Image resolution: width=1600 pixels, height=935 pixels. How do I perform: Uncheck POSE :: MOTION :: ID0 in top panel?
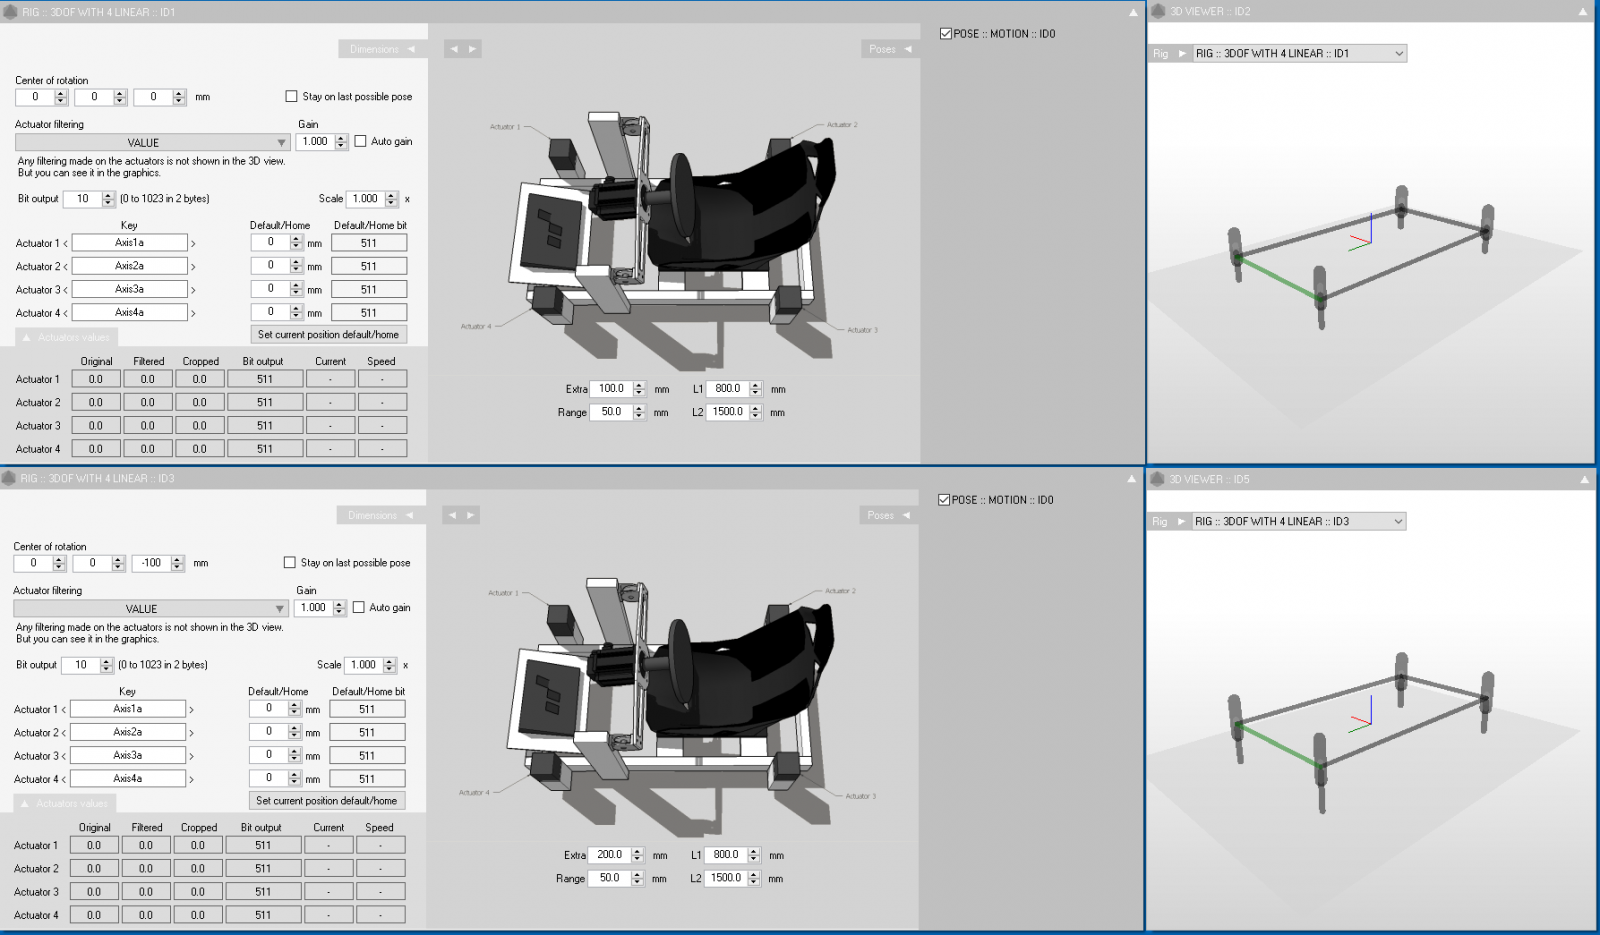[945, 34]
